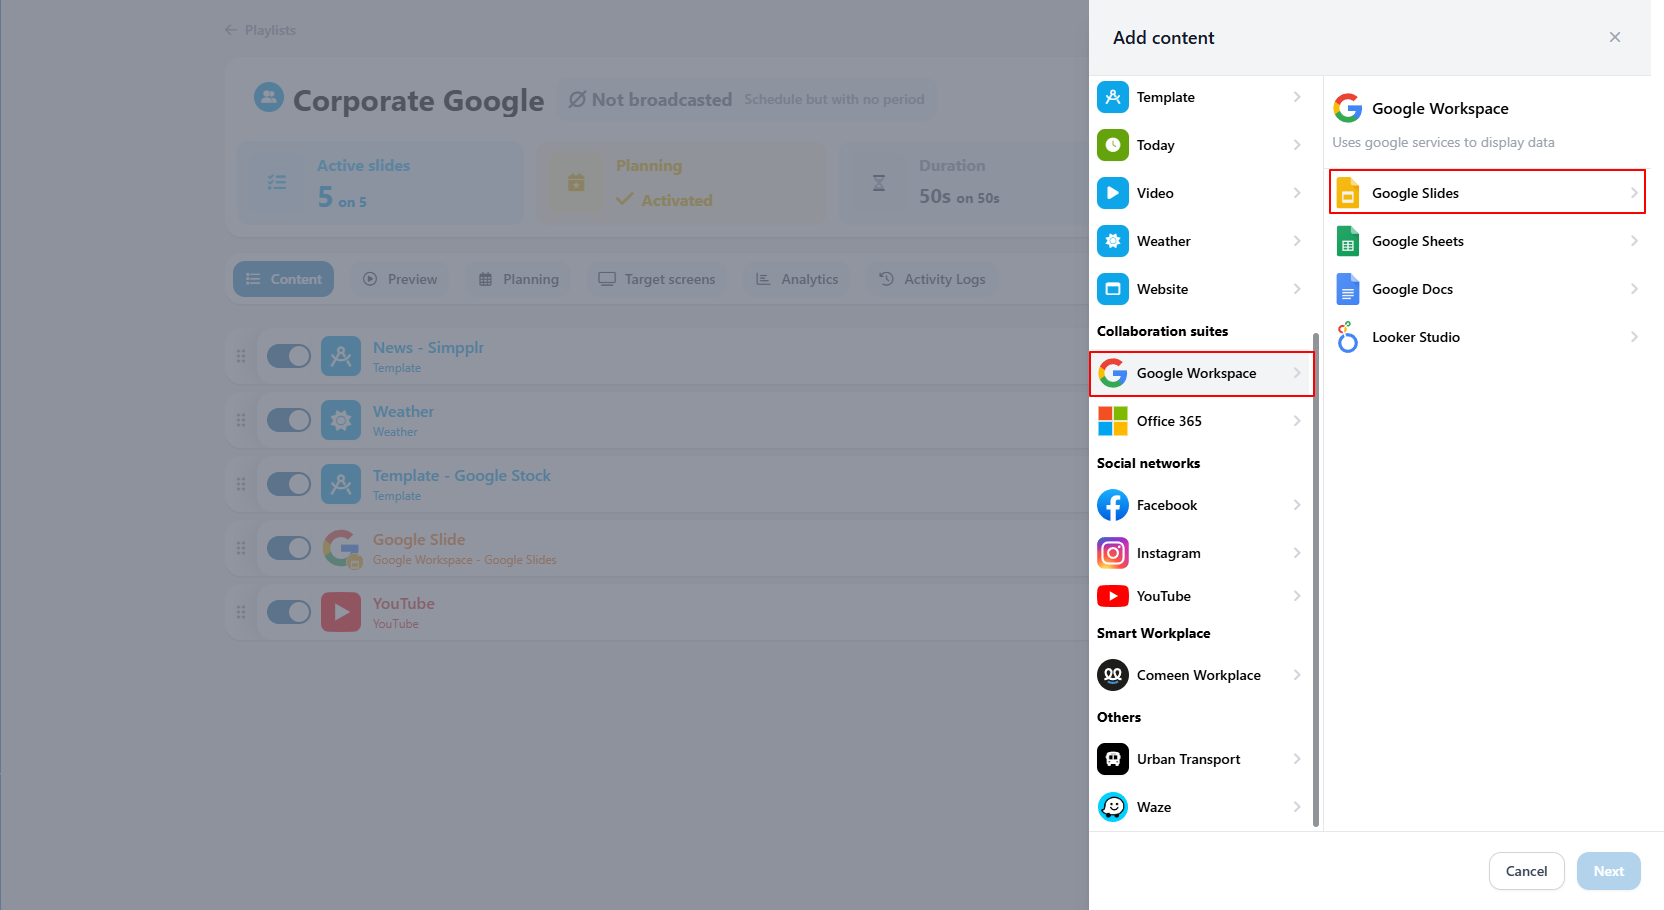Click the "Smart Workplace" heading
The image size is (1664, 910).
point(1153,633)
